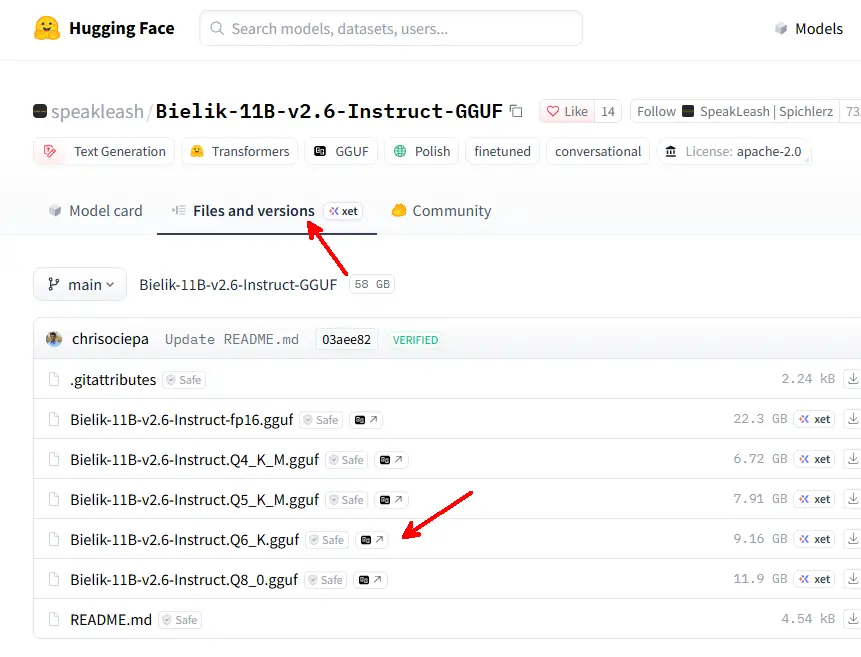
Task: Open GGUF viewer for Q4_K_M file
Action: click(x=392, y=460)
